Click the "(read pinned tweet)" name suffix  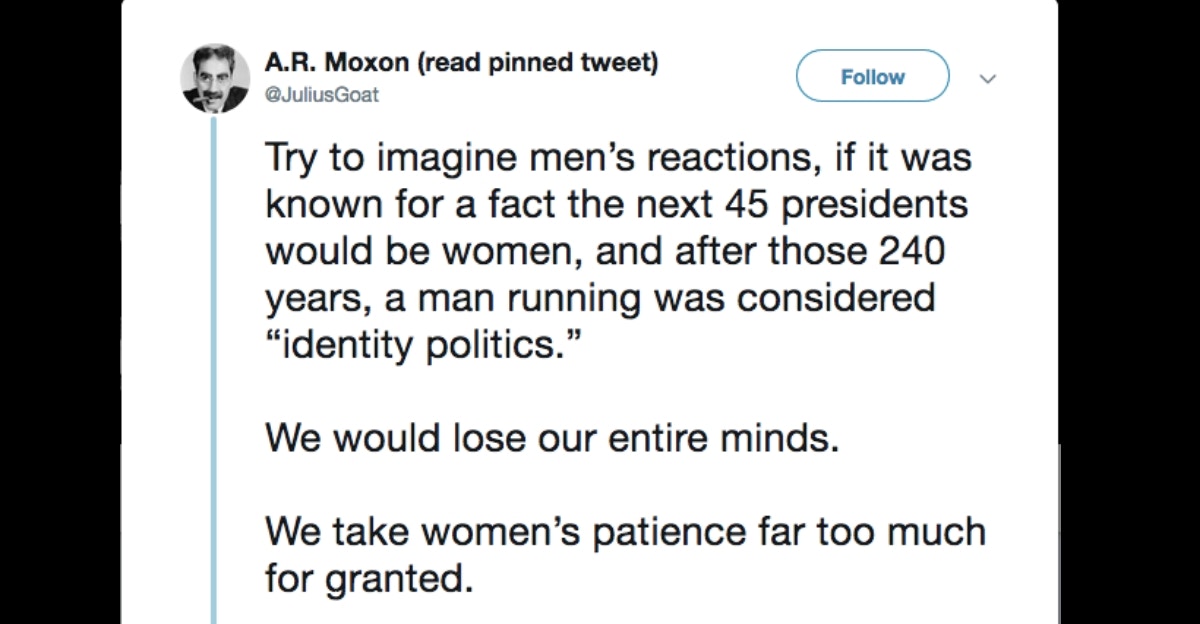click(534, 64)
